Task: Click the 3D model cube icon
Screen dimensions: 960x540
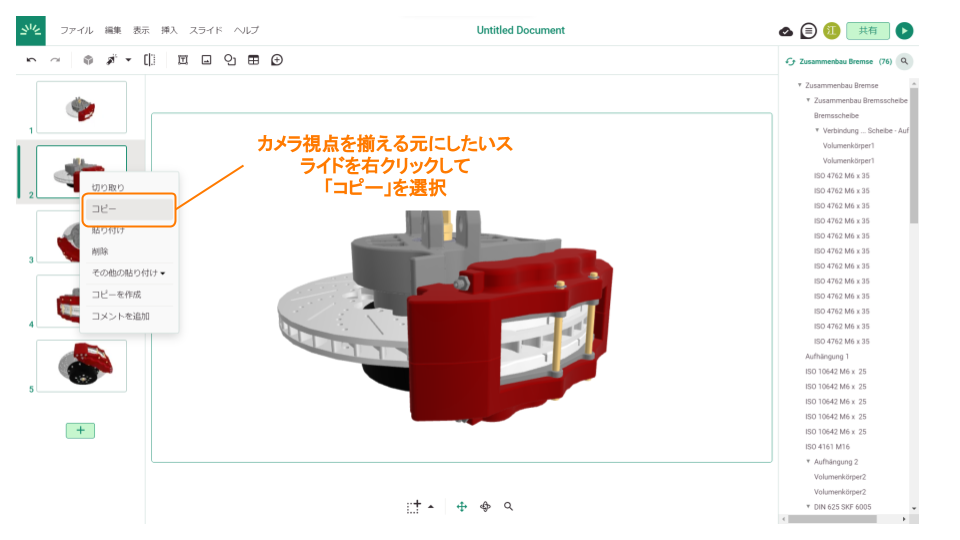Action: pos(88,60)
